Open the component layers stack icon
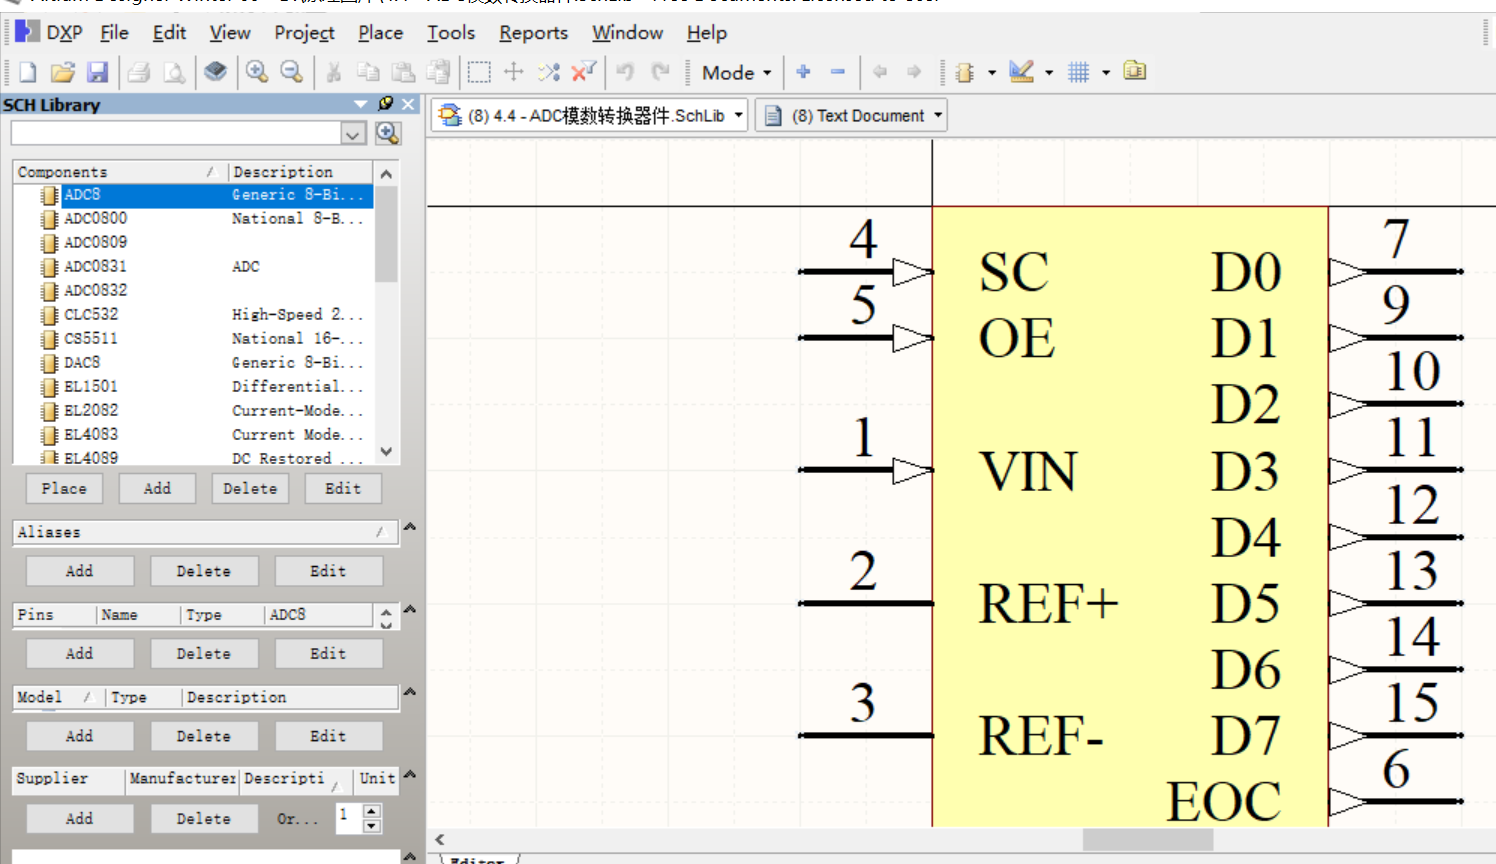Viewport: 1496px width, 864px height. point(215,72)
